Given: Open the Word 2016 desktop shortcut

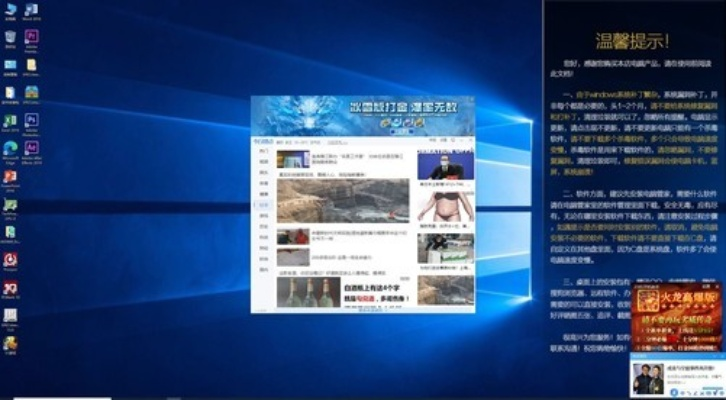Looking at the screenshot, I should pyautogui.click(x=31, y=10).
